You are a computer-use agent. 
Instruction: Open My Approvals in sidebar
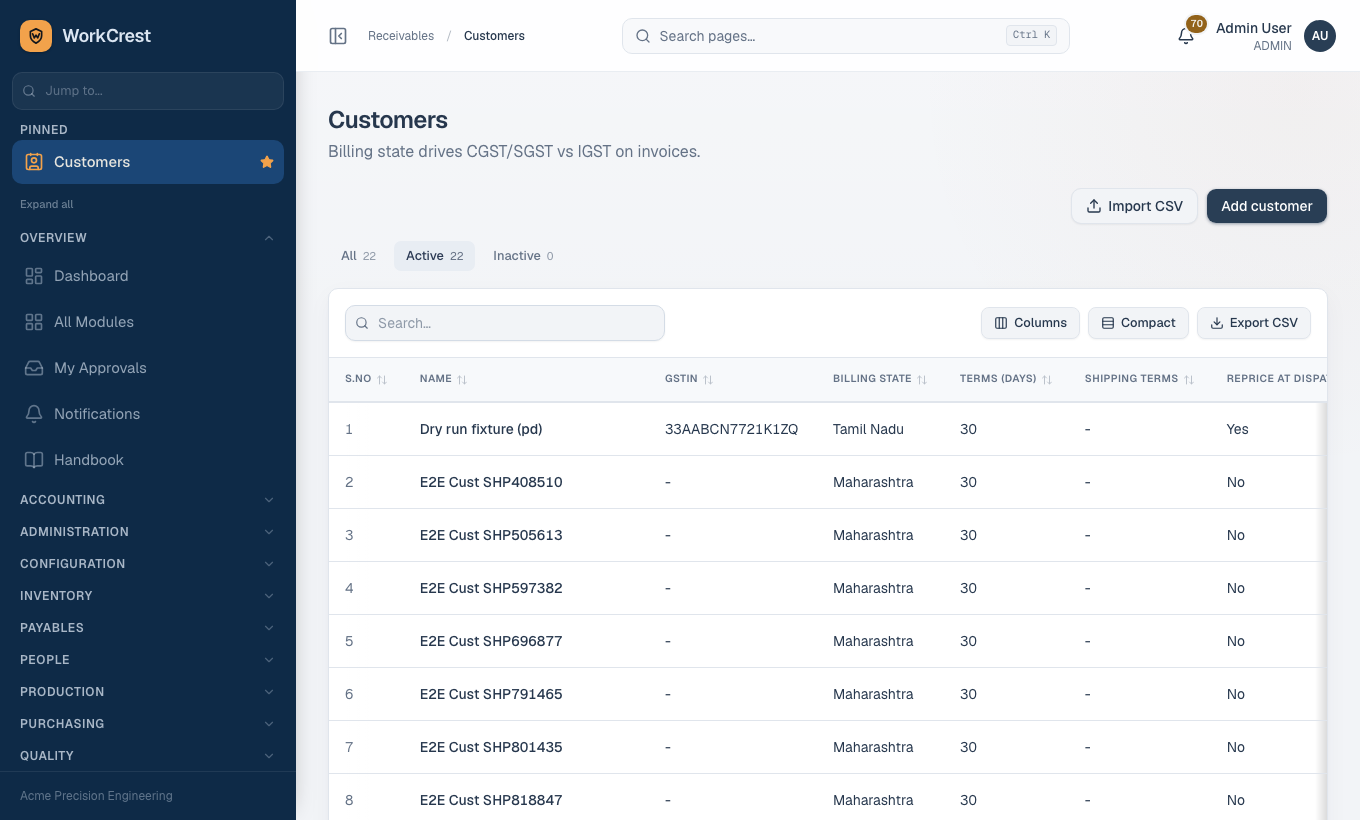click(x=148, y=368)
